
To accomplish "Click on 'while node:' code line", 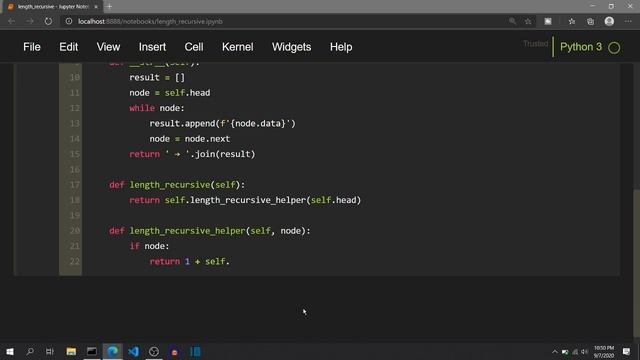I will tap(157, 108).
